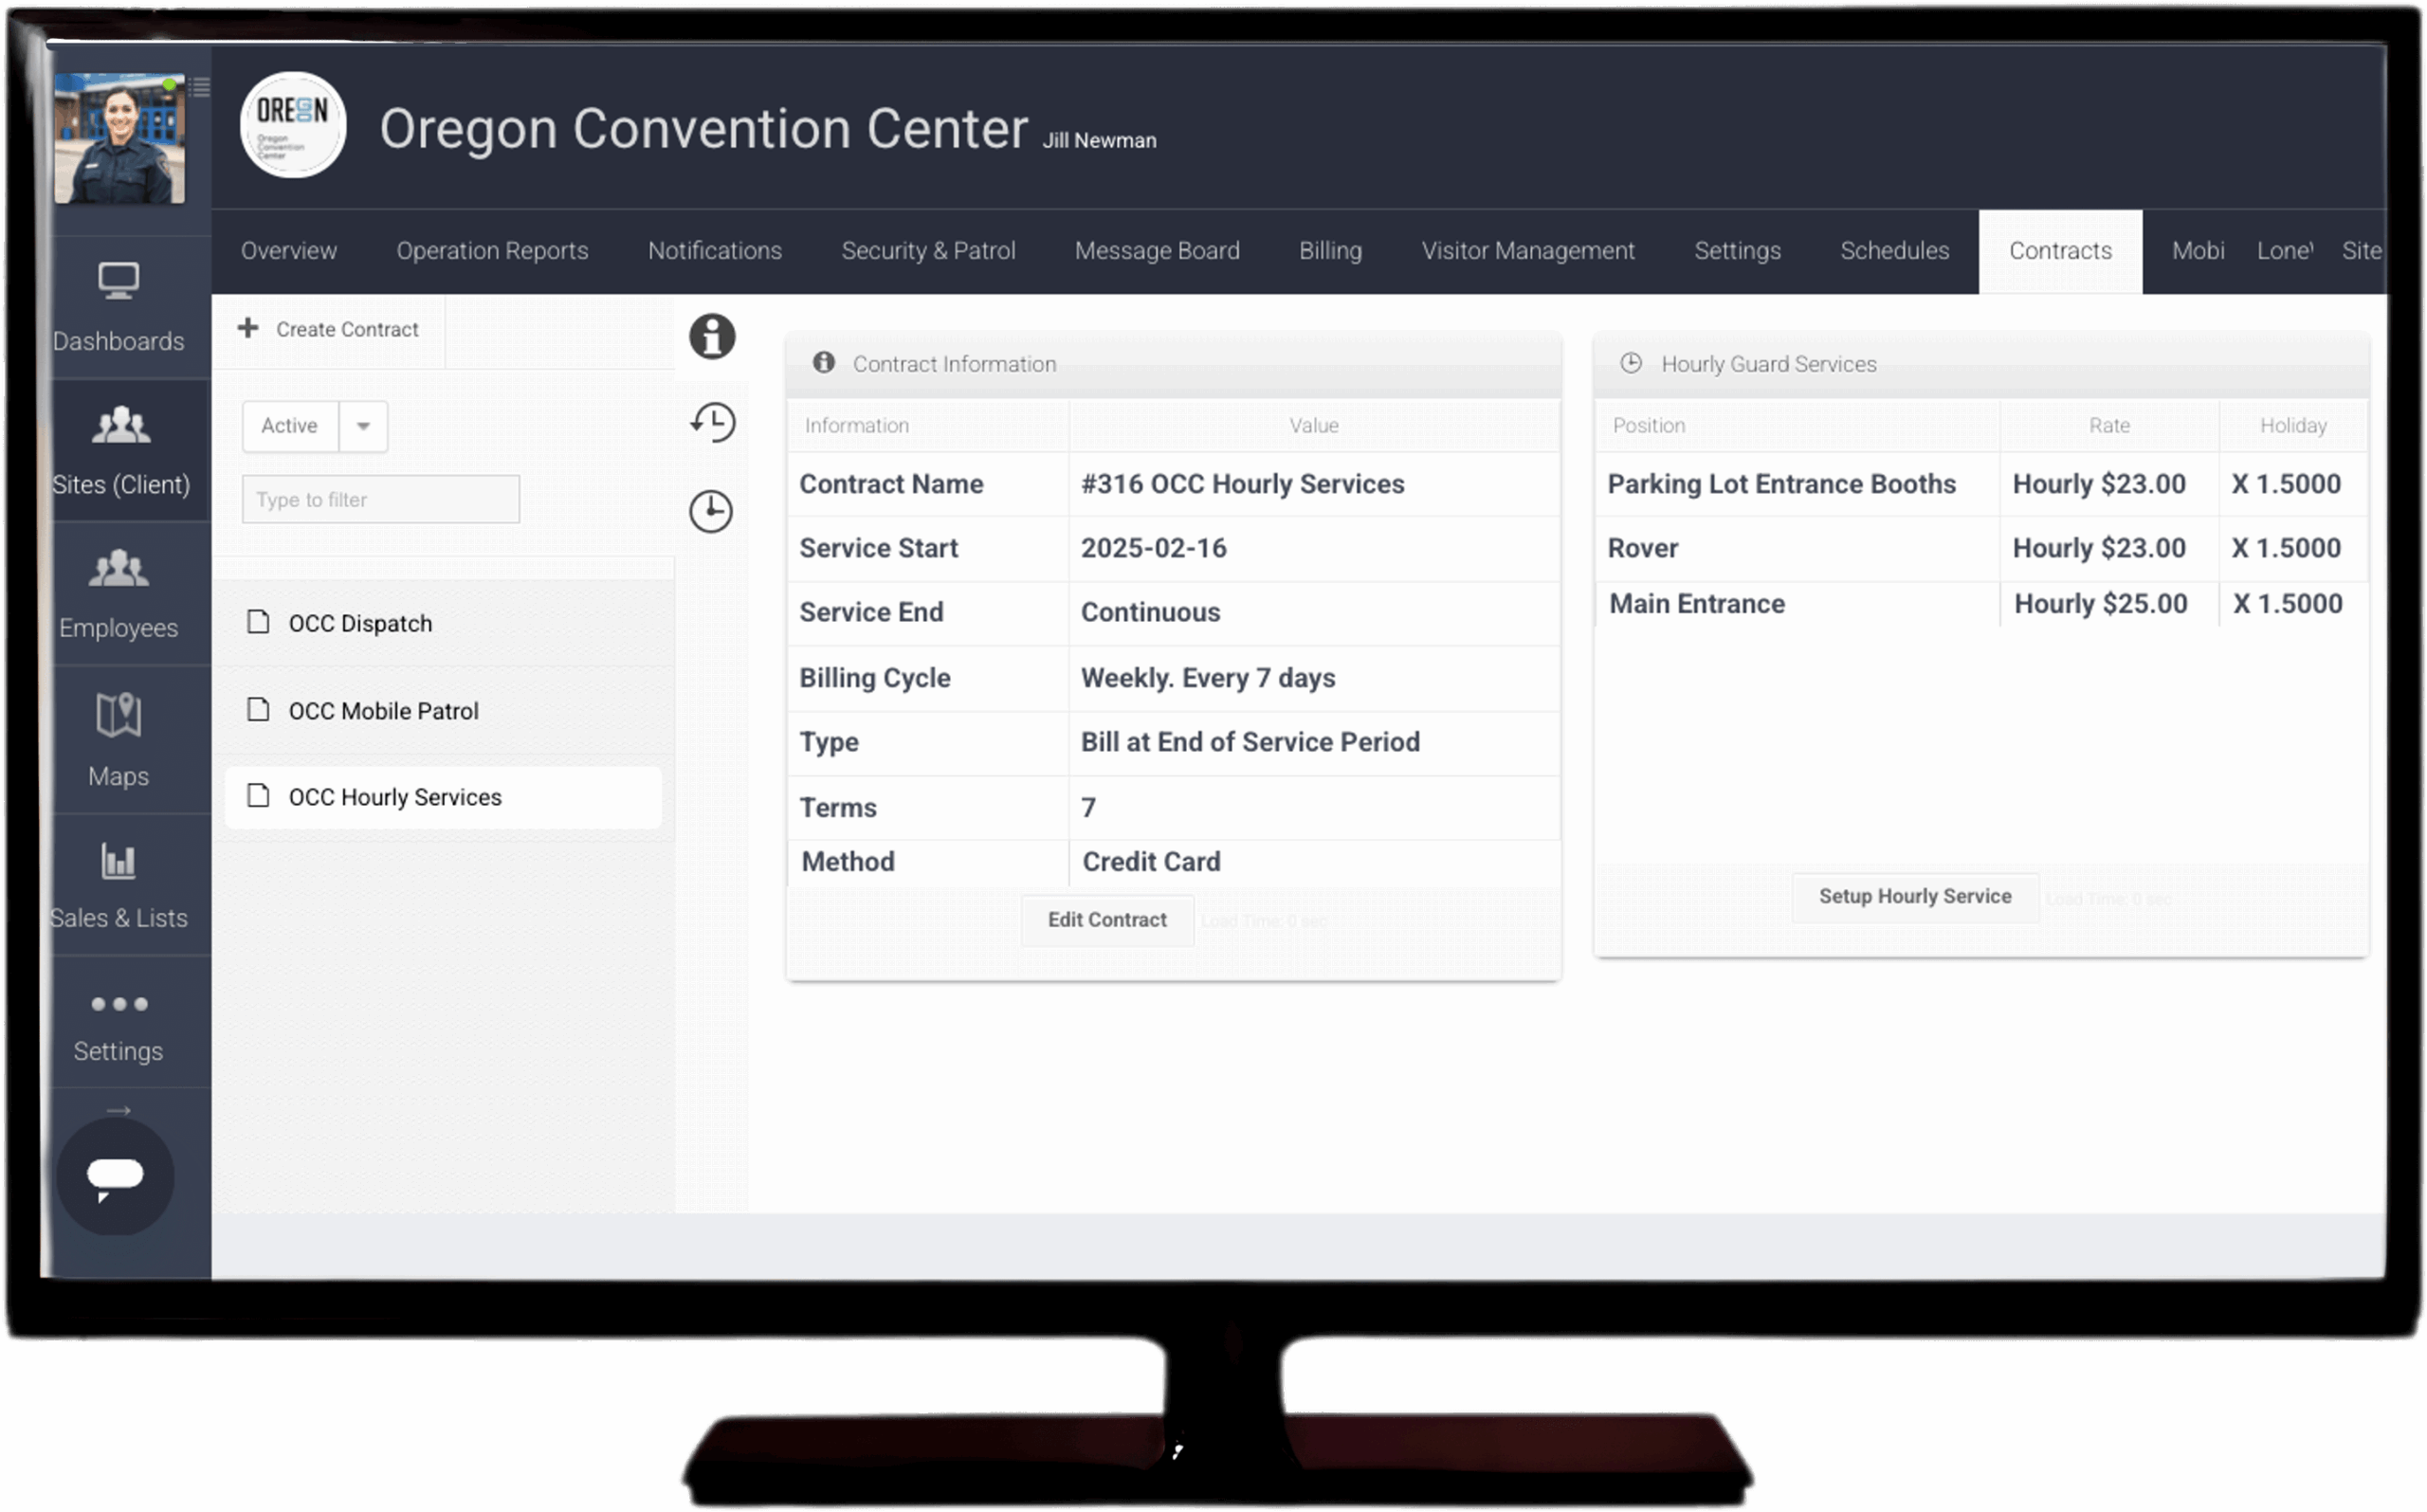Select the Contracts tab

(2061, 251)
